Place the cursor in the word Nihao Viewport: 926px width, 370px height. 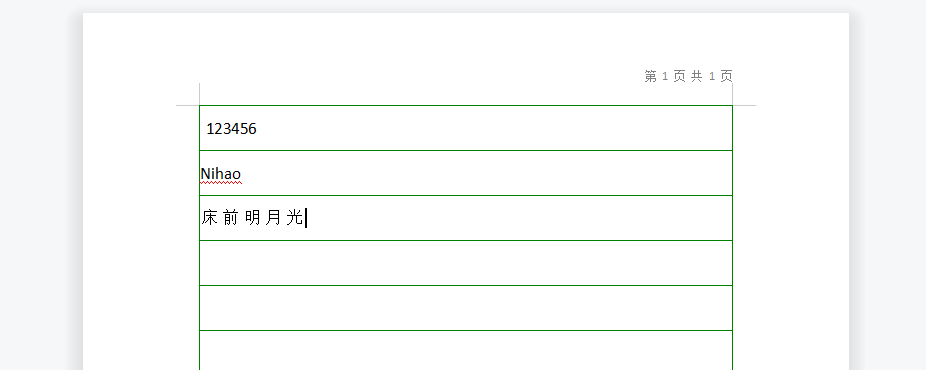[x=221, y=174]
